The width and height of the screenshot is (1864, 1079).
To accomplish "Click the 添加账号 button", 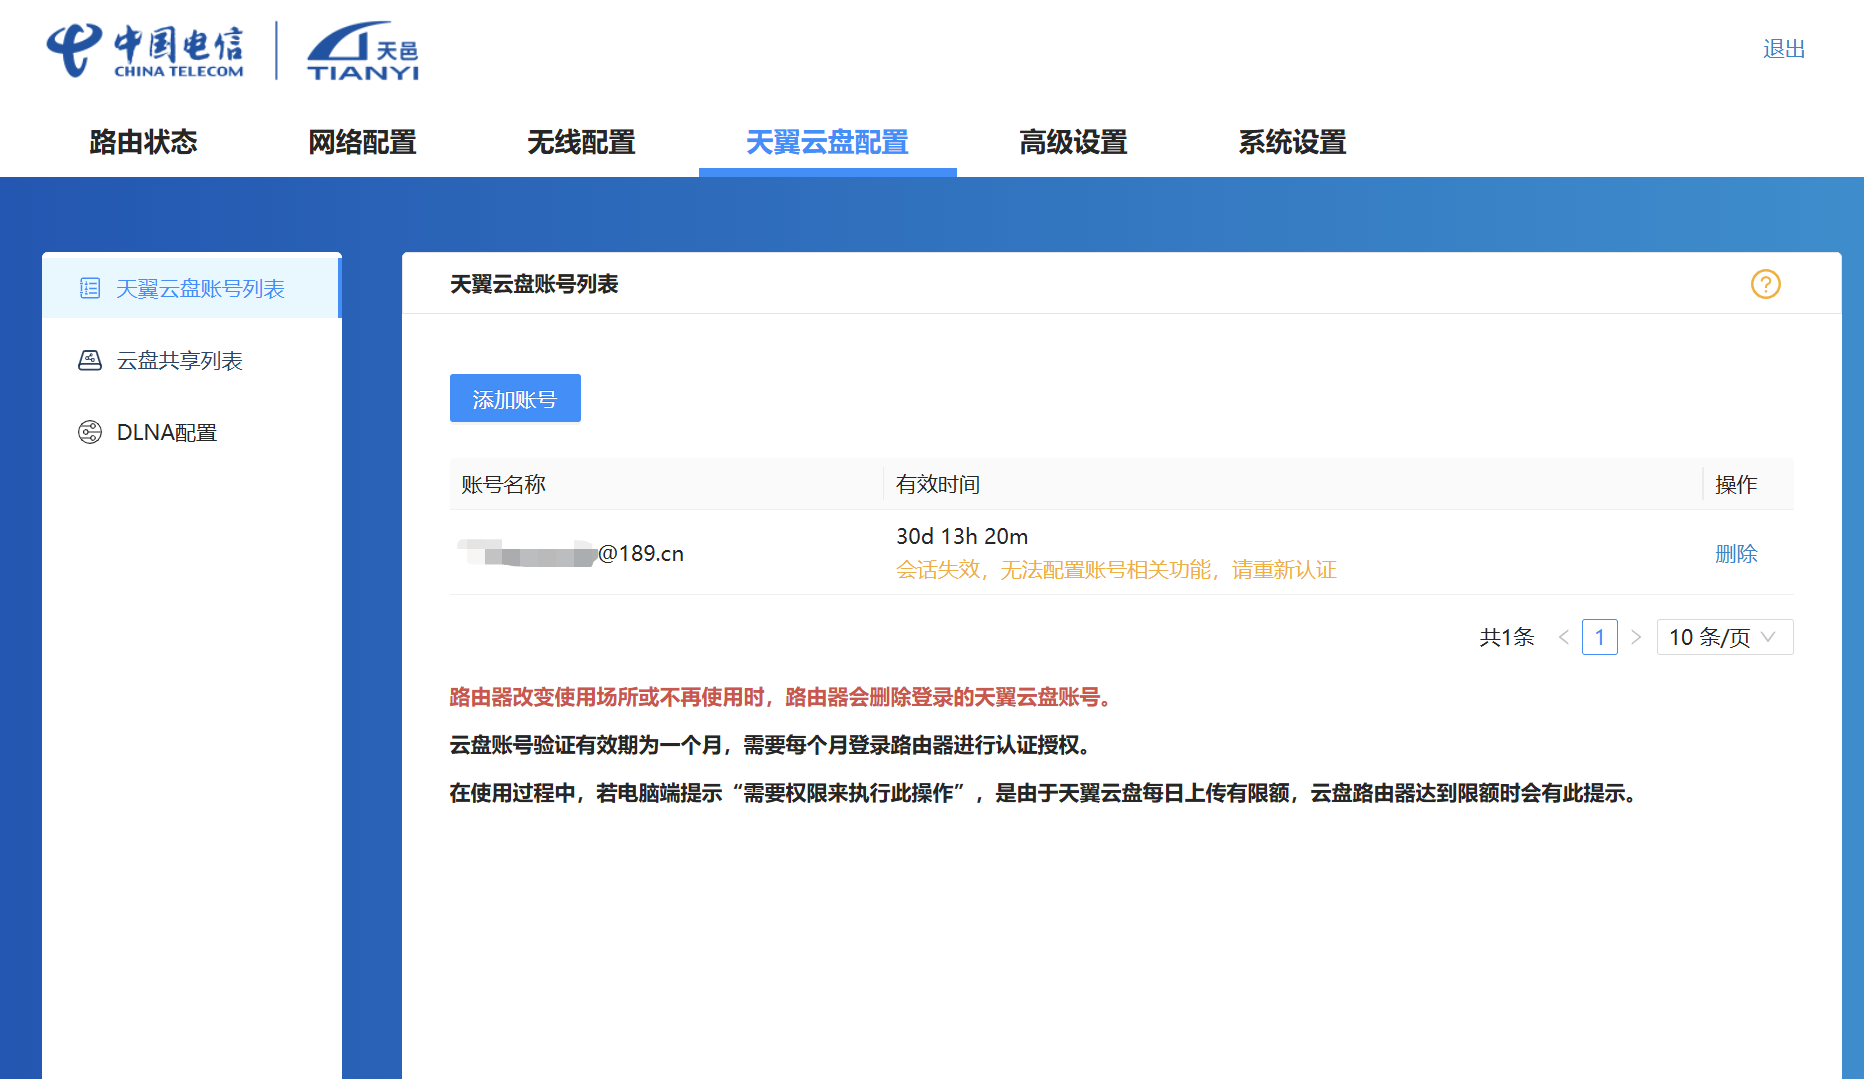I will point(515,398).
